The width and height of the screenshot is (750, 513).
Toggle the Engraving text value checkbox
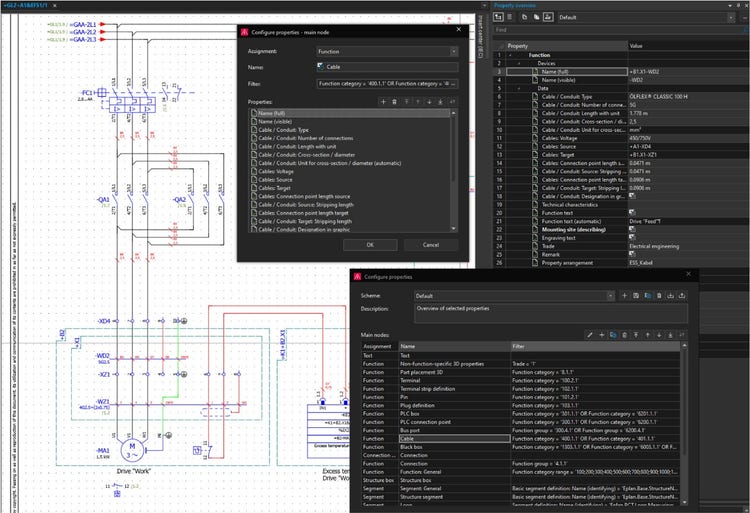[x=633, y=238]
